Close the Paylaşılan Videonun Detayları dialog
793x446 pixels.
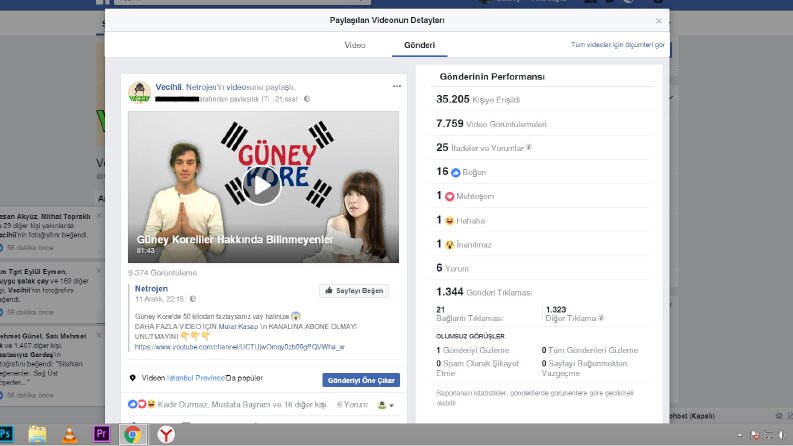point(658,21)
